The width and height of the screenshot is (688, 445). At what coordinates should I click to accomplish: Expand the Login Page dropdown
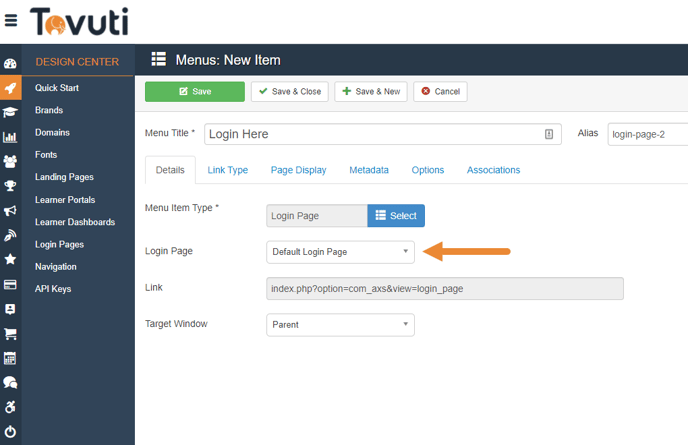[x=340, y=252]
